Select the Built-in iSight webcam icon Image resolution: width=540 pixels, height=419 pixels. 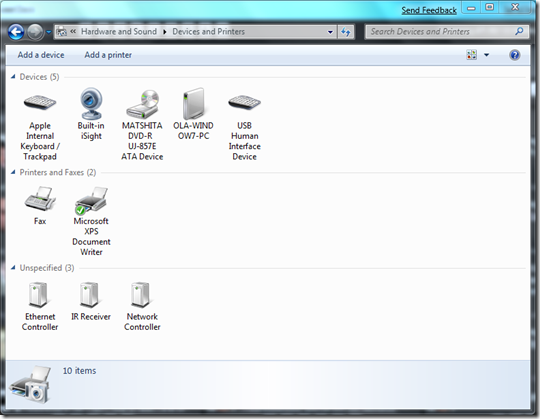pos(91,103)
